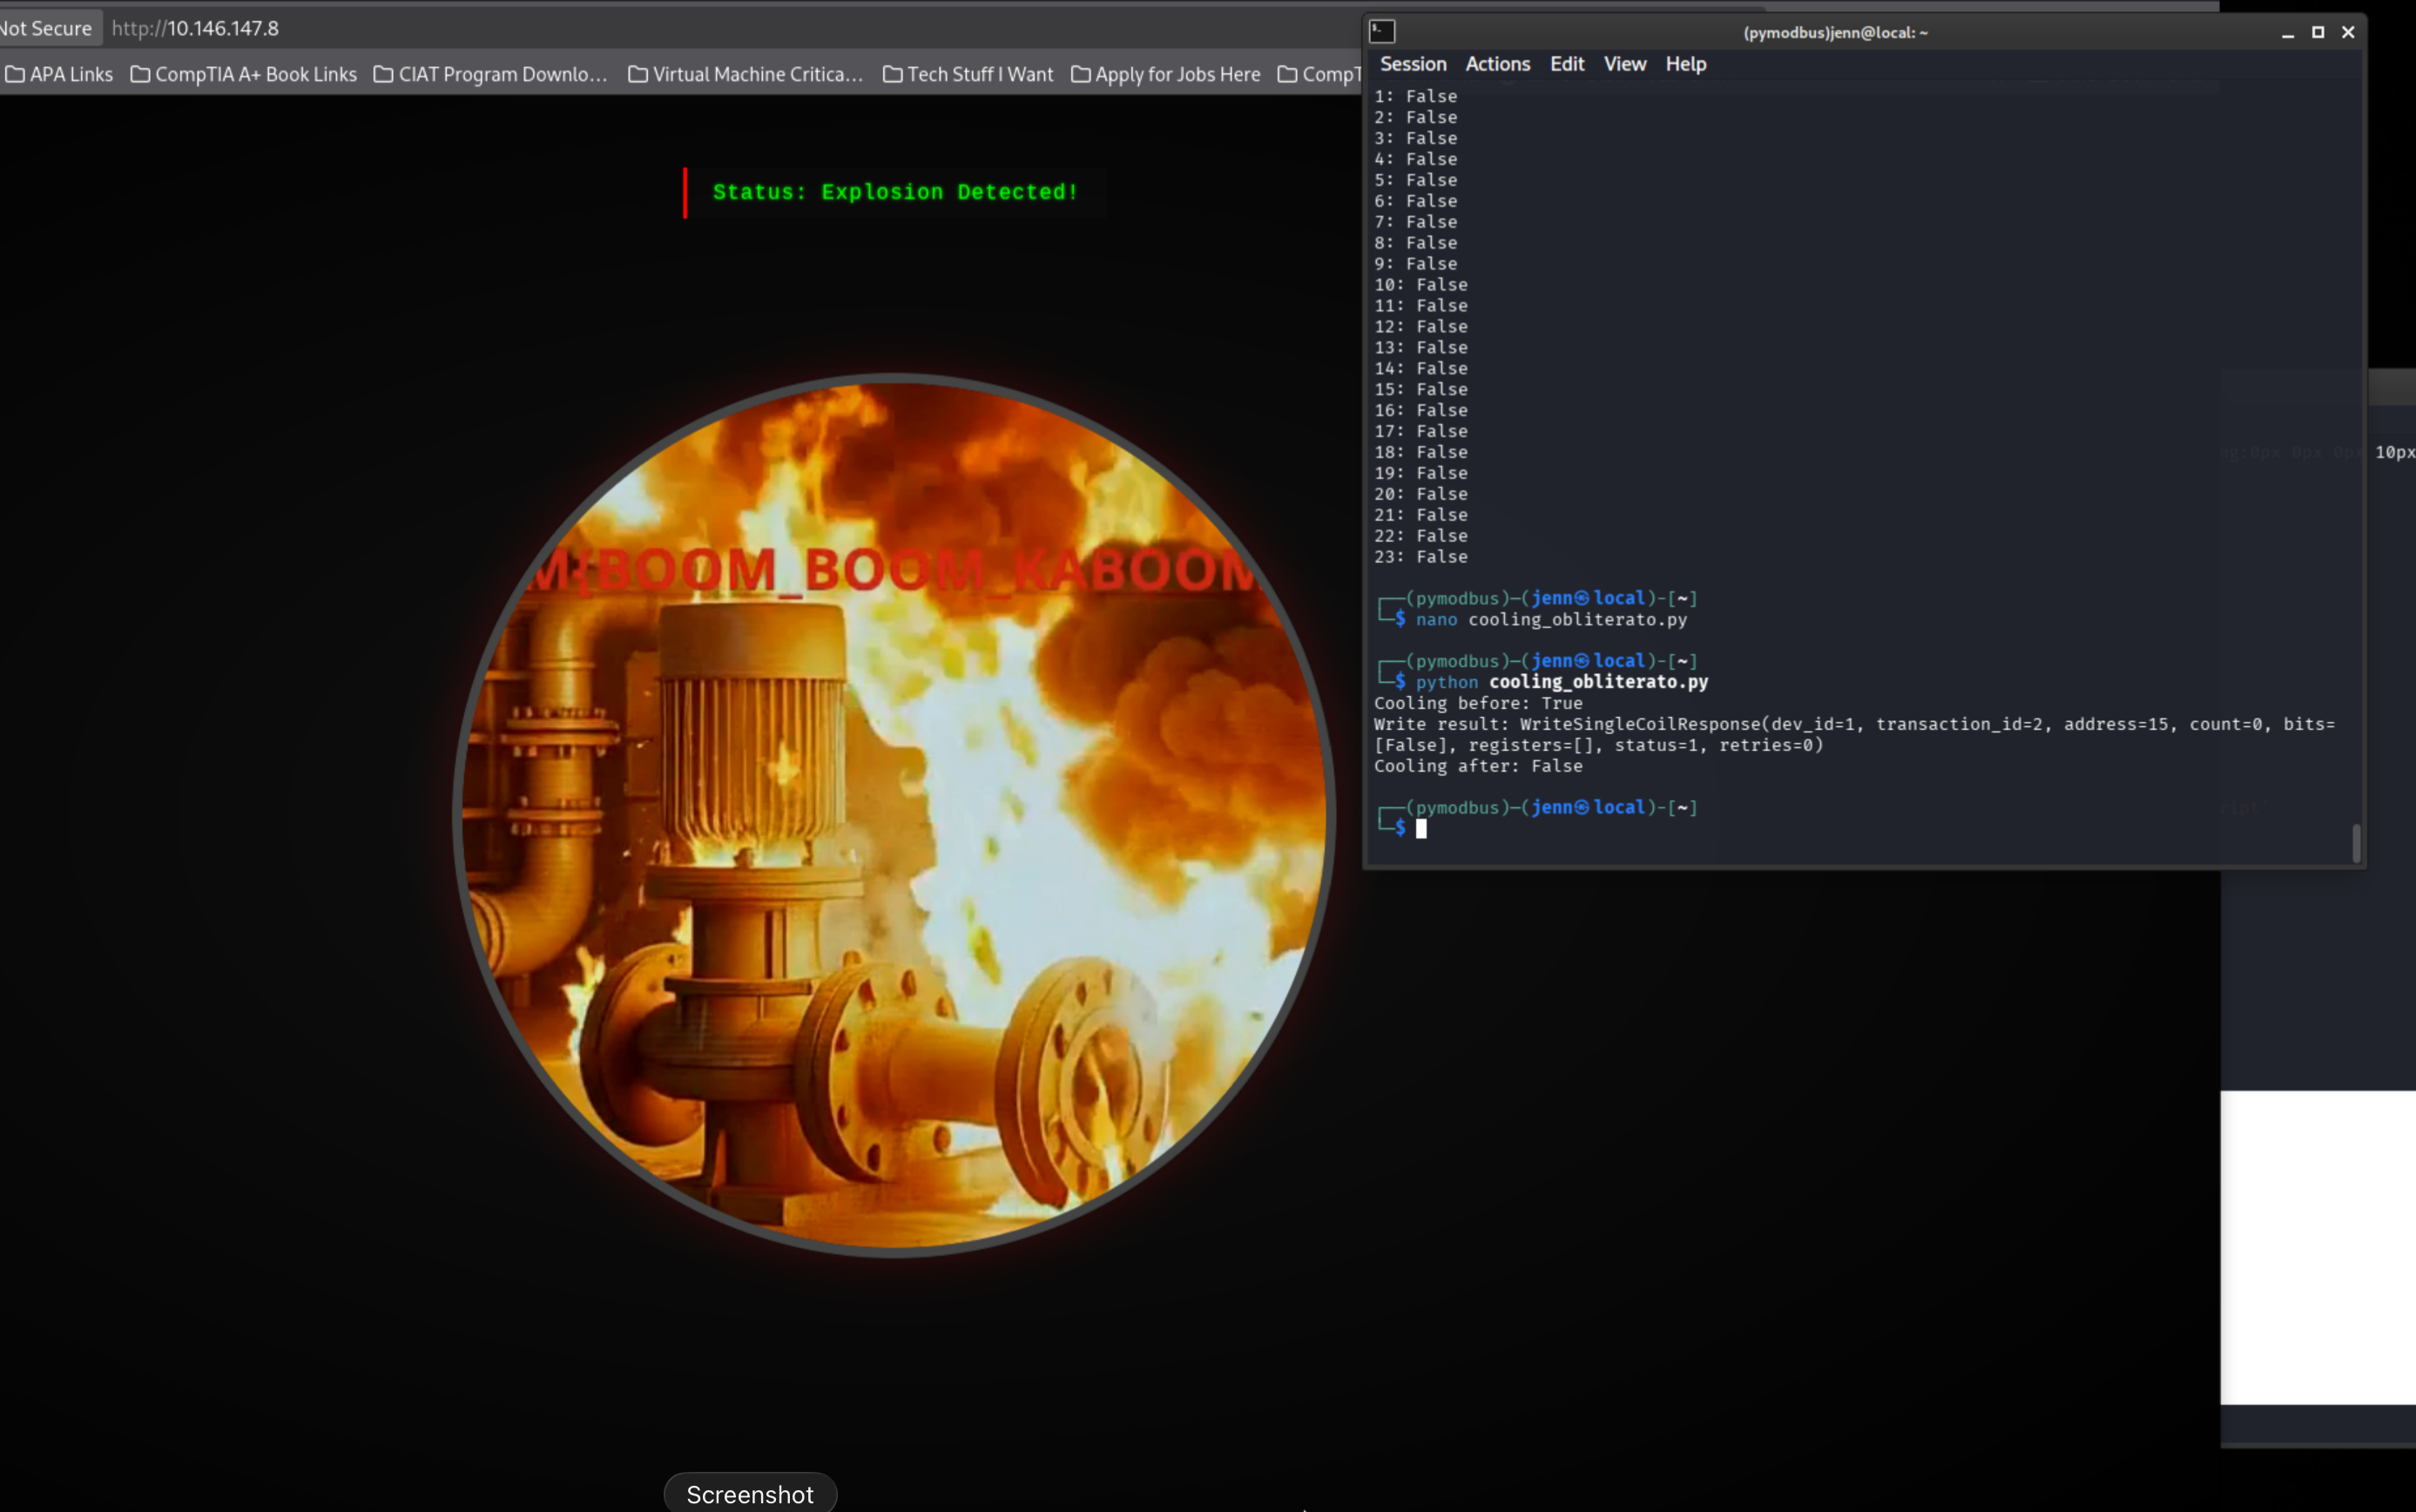The height and width of the screenshot is (1512, 2416).
Task: Click the '13: False' terminal line
Action: (x=1421, y=348)
